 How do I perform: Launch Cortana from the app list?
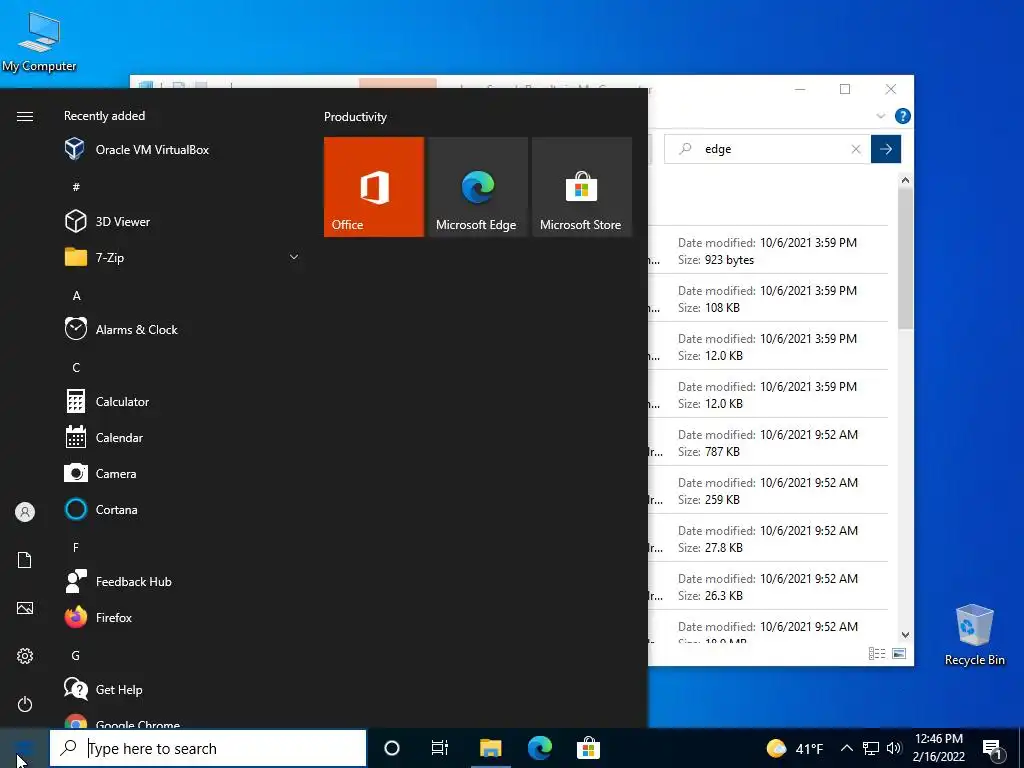click(x=101, y=509)
